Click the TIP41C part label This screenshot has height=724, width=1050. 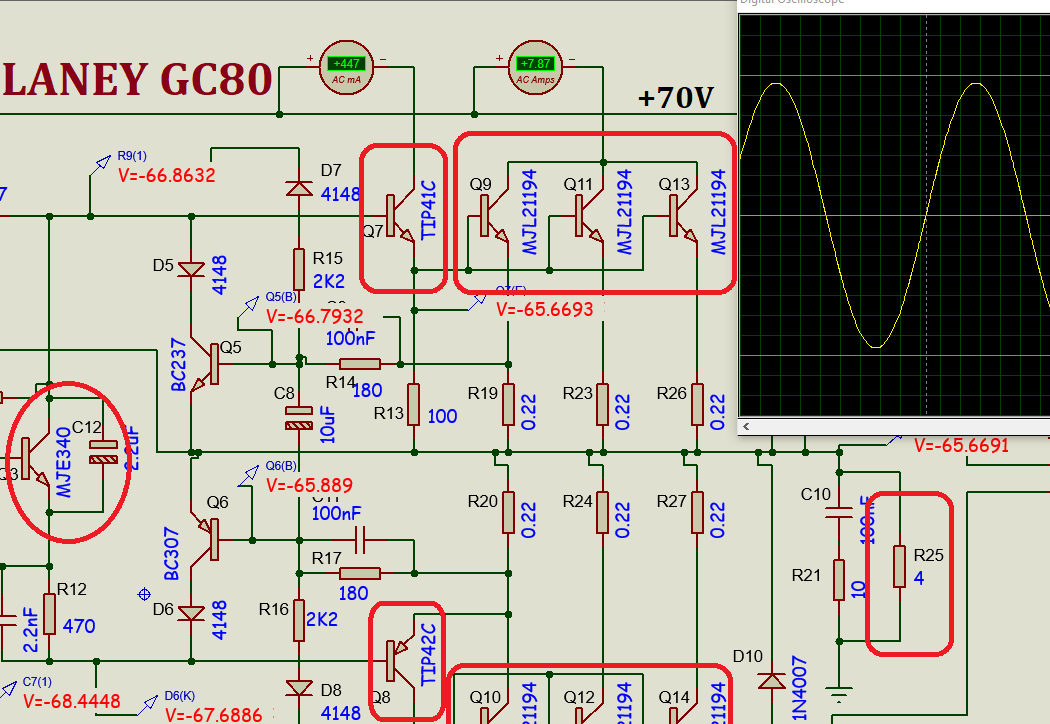click(429, 210)
